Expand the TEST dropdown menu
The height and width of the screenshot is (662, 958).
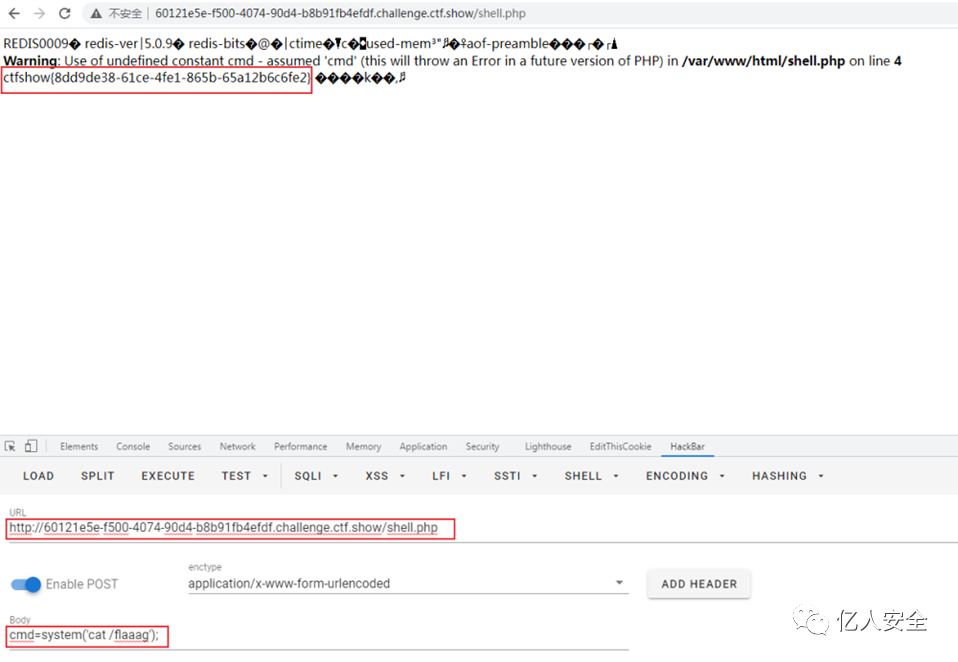coord(244,476)
